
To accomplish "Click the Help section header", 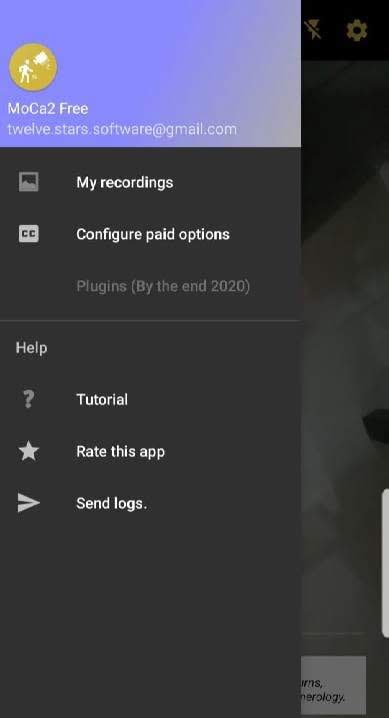I will pyautogui.click(x=32, y=348).
